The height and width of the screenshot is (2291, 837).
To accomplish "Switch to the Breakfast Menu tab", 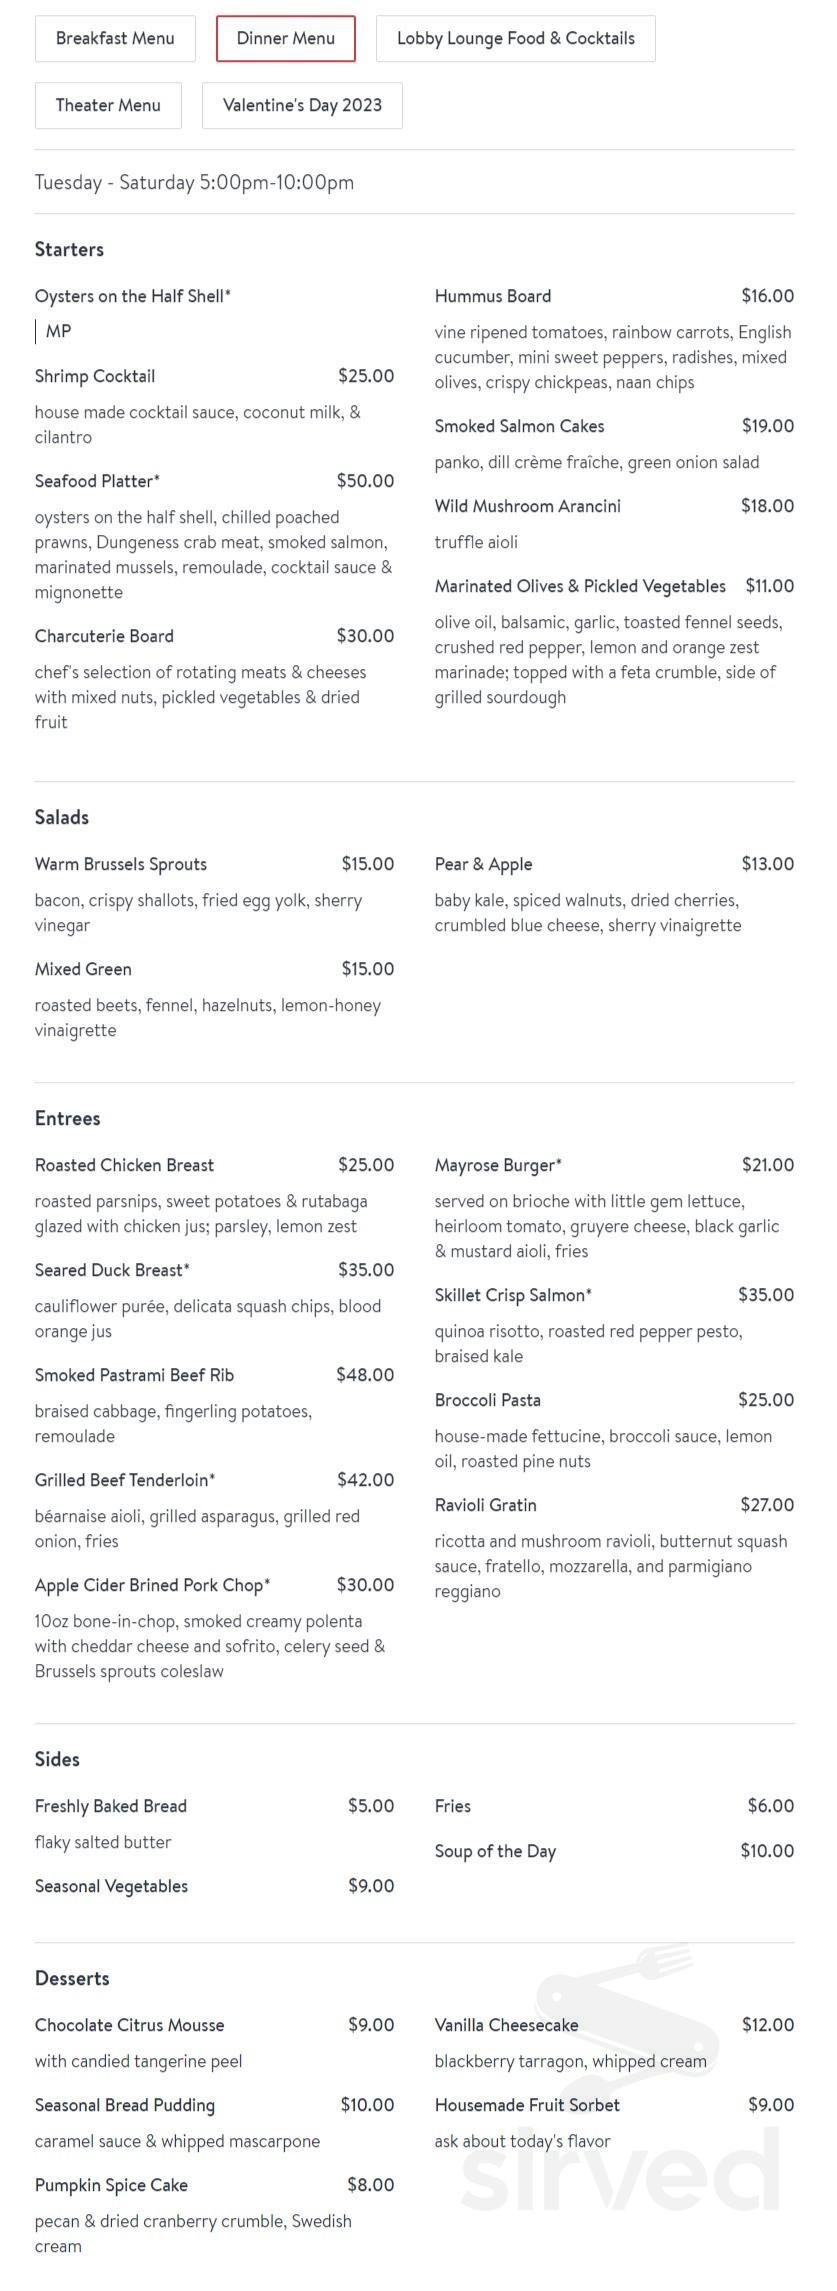I will (x=114, y=38).
